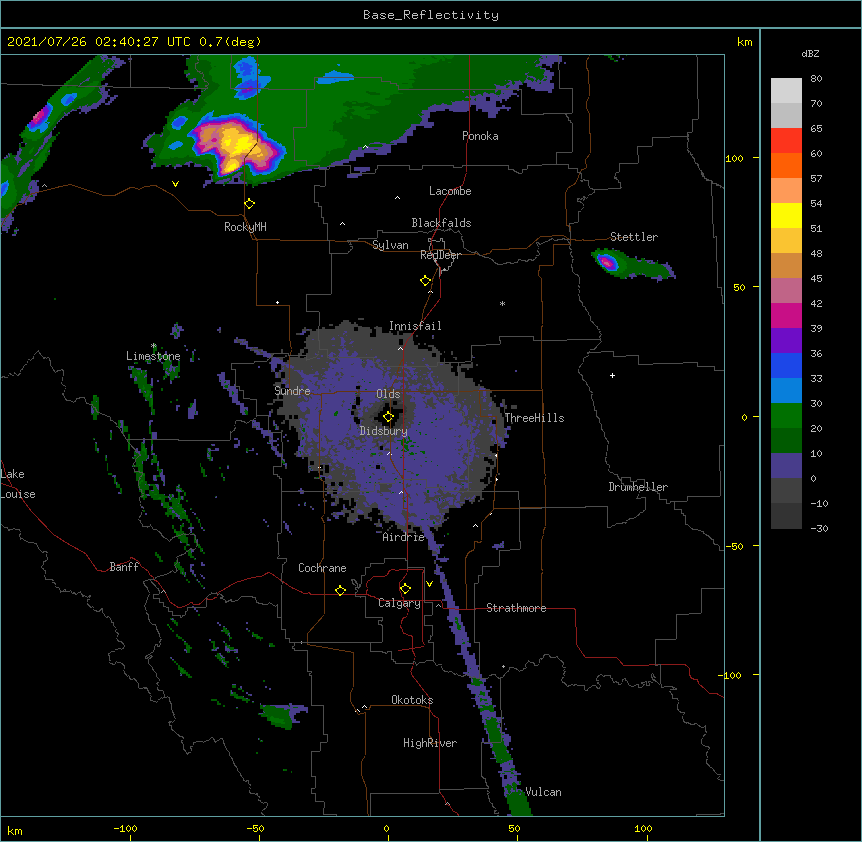Click the Sylvan town label
The width and height of the screenshot is (862, 842).
[x=390, y=245]
